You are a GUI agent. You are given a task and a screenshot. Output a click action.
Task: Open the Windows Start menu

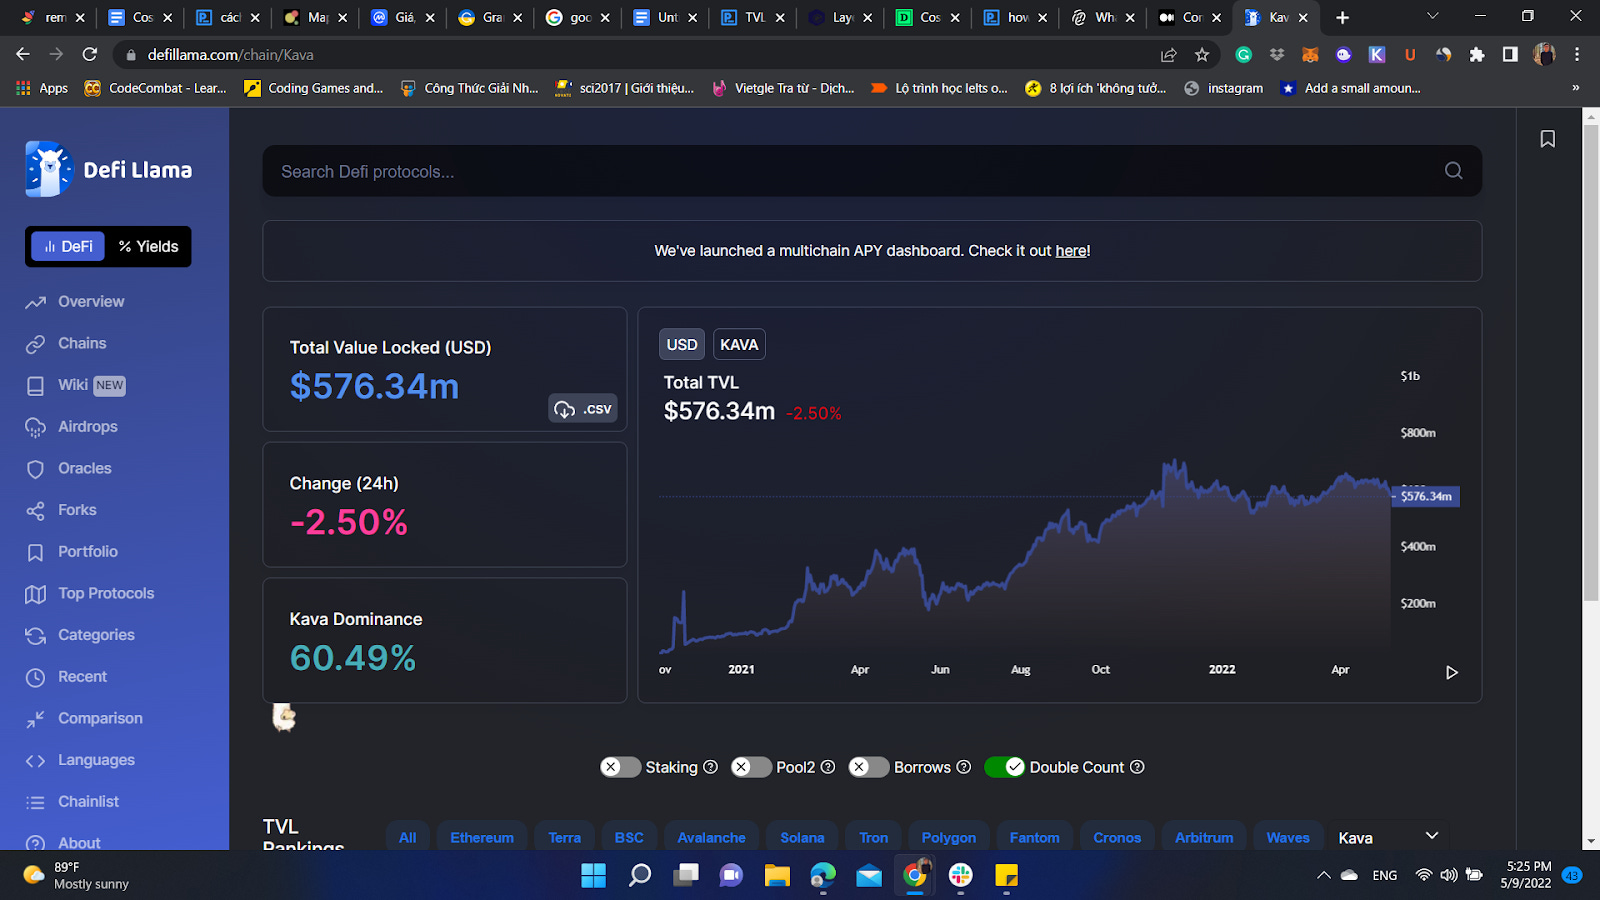point(594,876)
